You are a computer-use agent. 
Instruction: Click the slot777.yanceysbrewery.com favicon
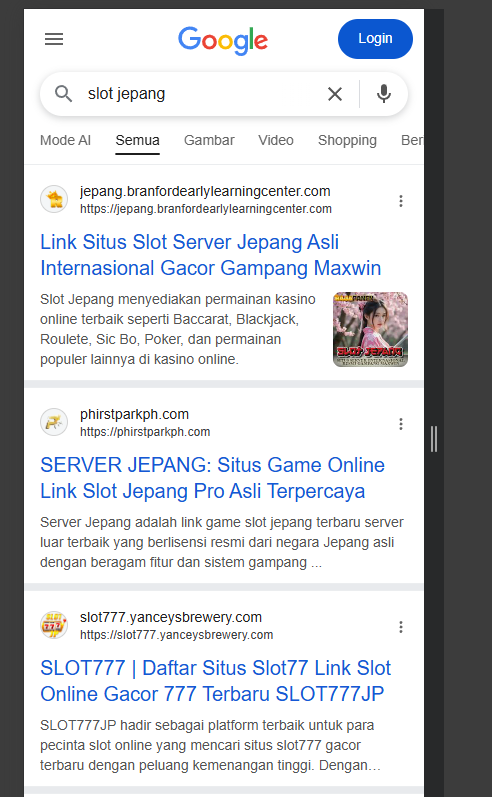(x=54, y=625)
